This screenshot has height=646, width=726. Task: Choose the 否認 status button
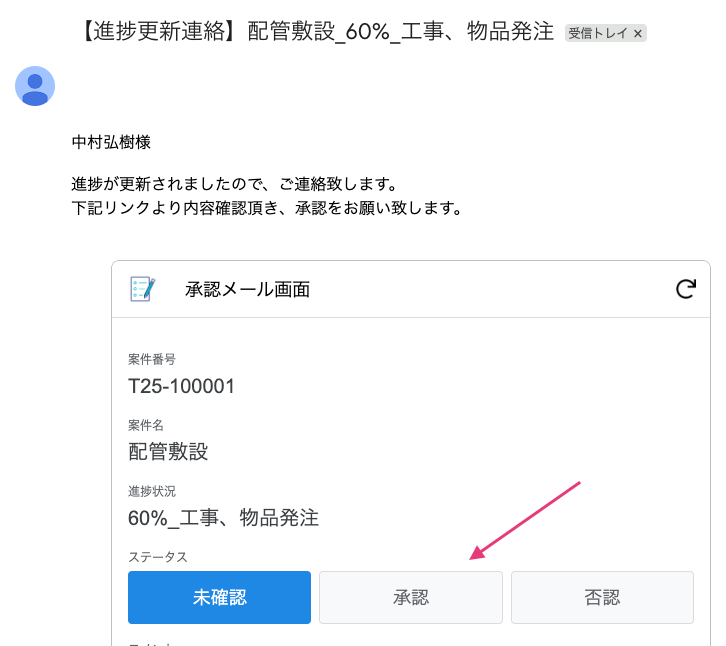[602, 597]
